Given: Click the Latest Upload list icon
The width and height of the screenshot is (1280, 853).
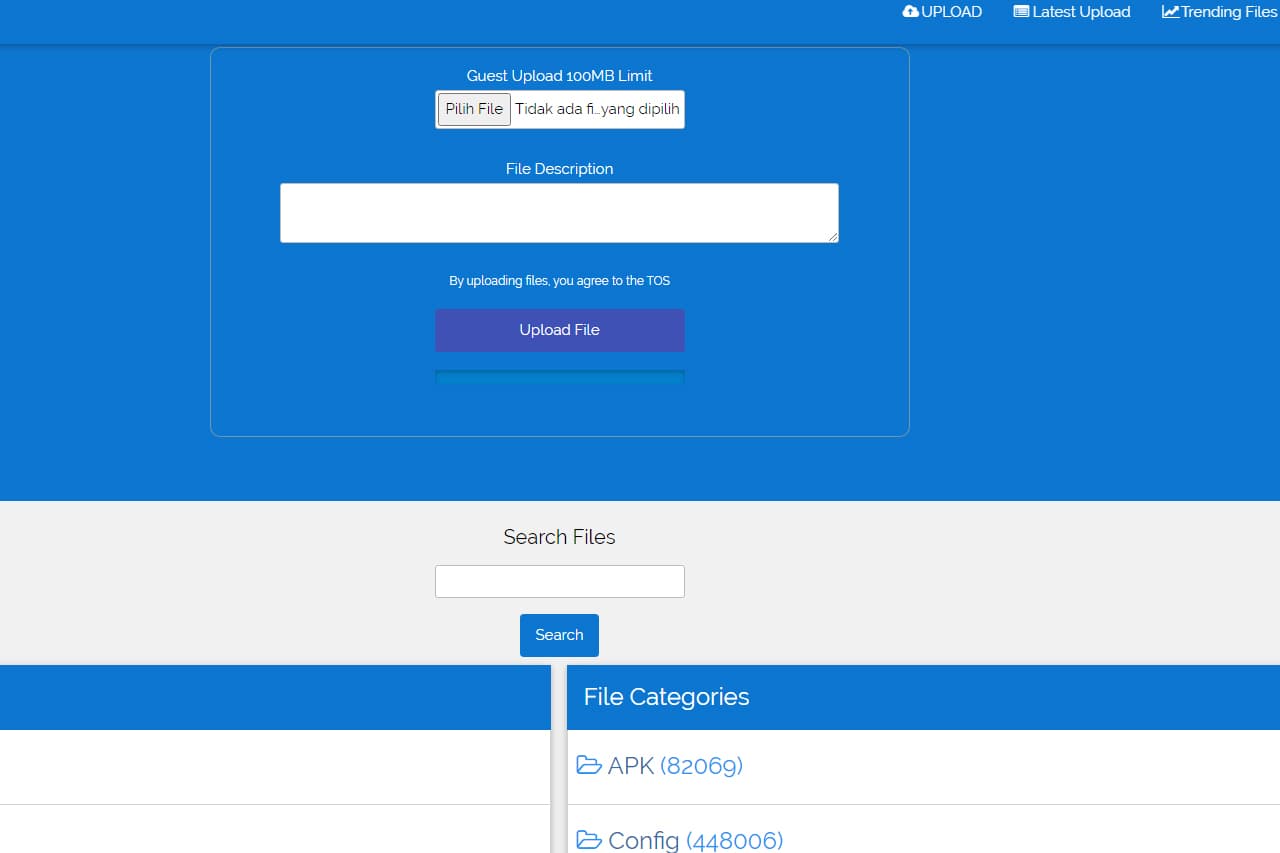Looking at the screenshot, I should click(x=1021, y=12).
